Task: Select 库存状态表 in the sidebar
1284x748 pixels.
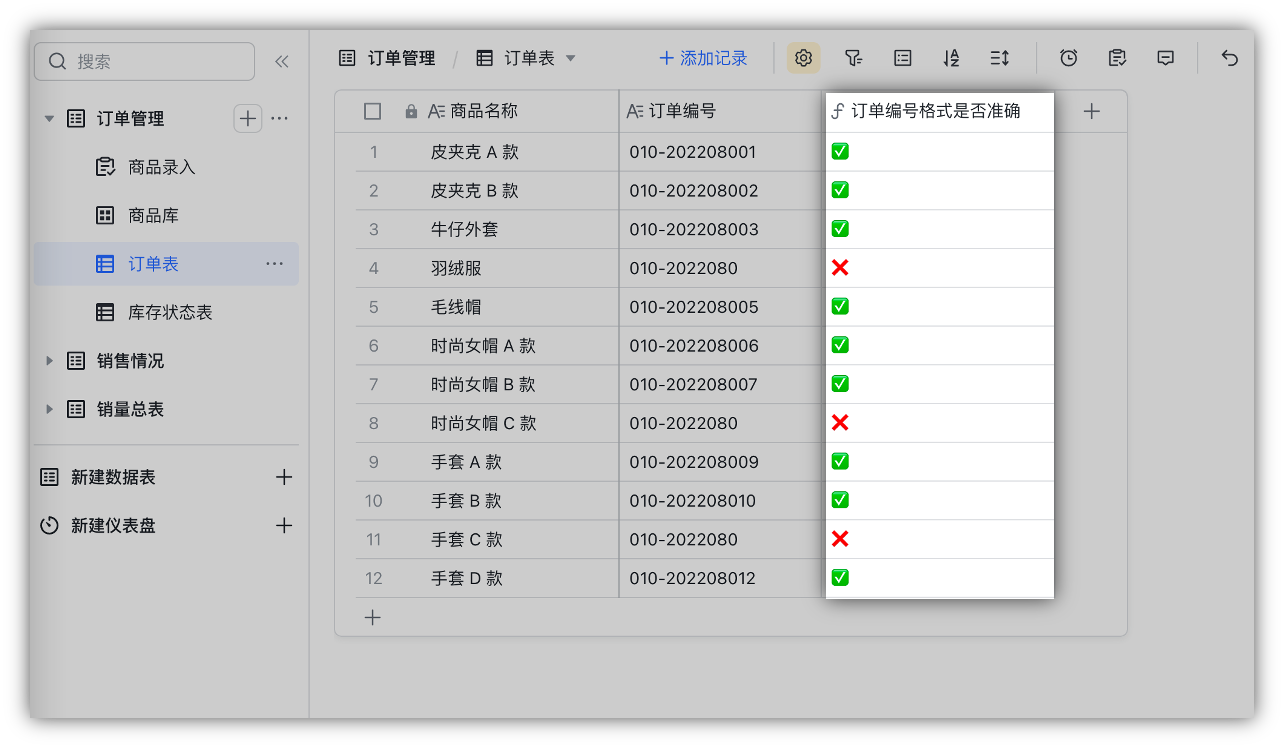Action: pyautogui.click(x=170, y=313)
